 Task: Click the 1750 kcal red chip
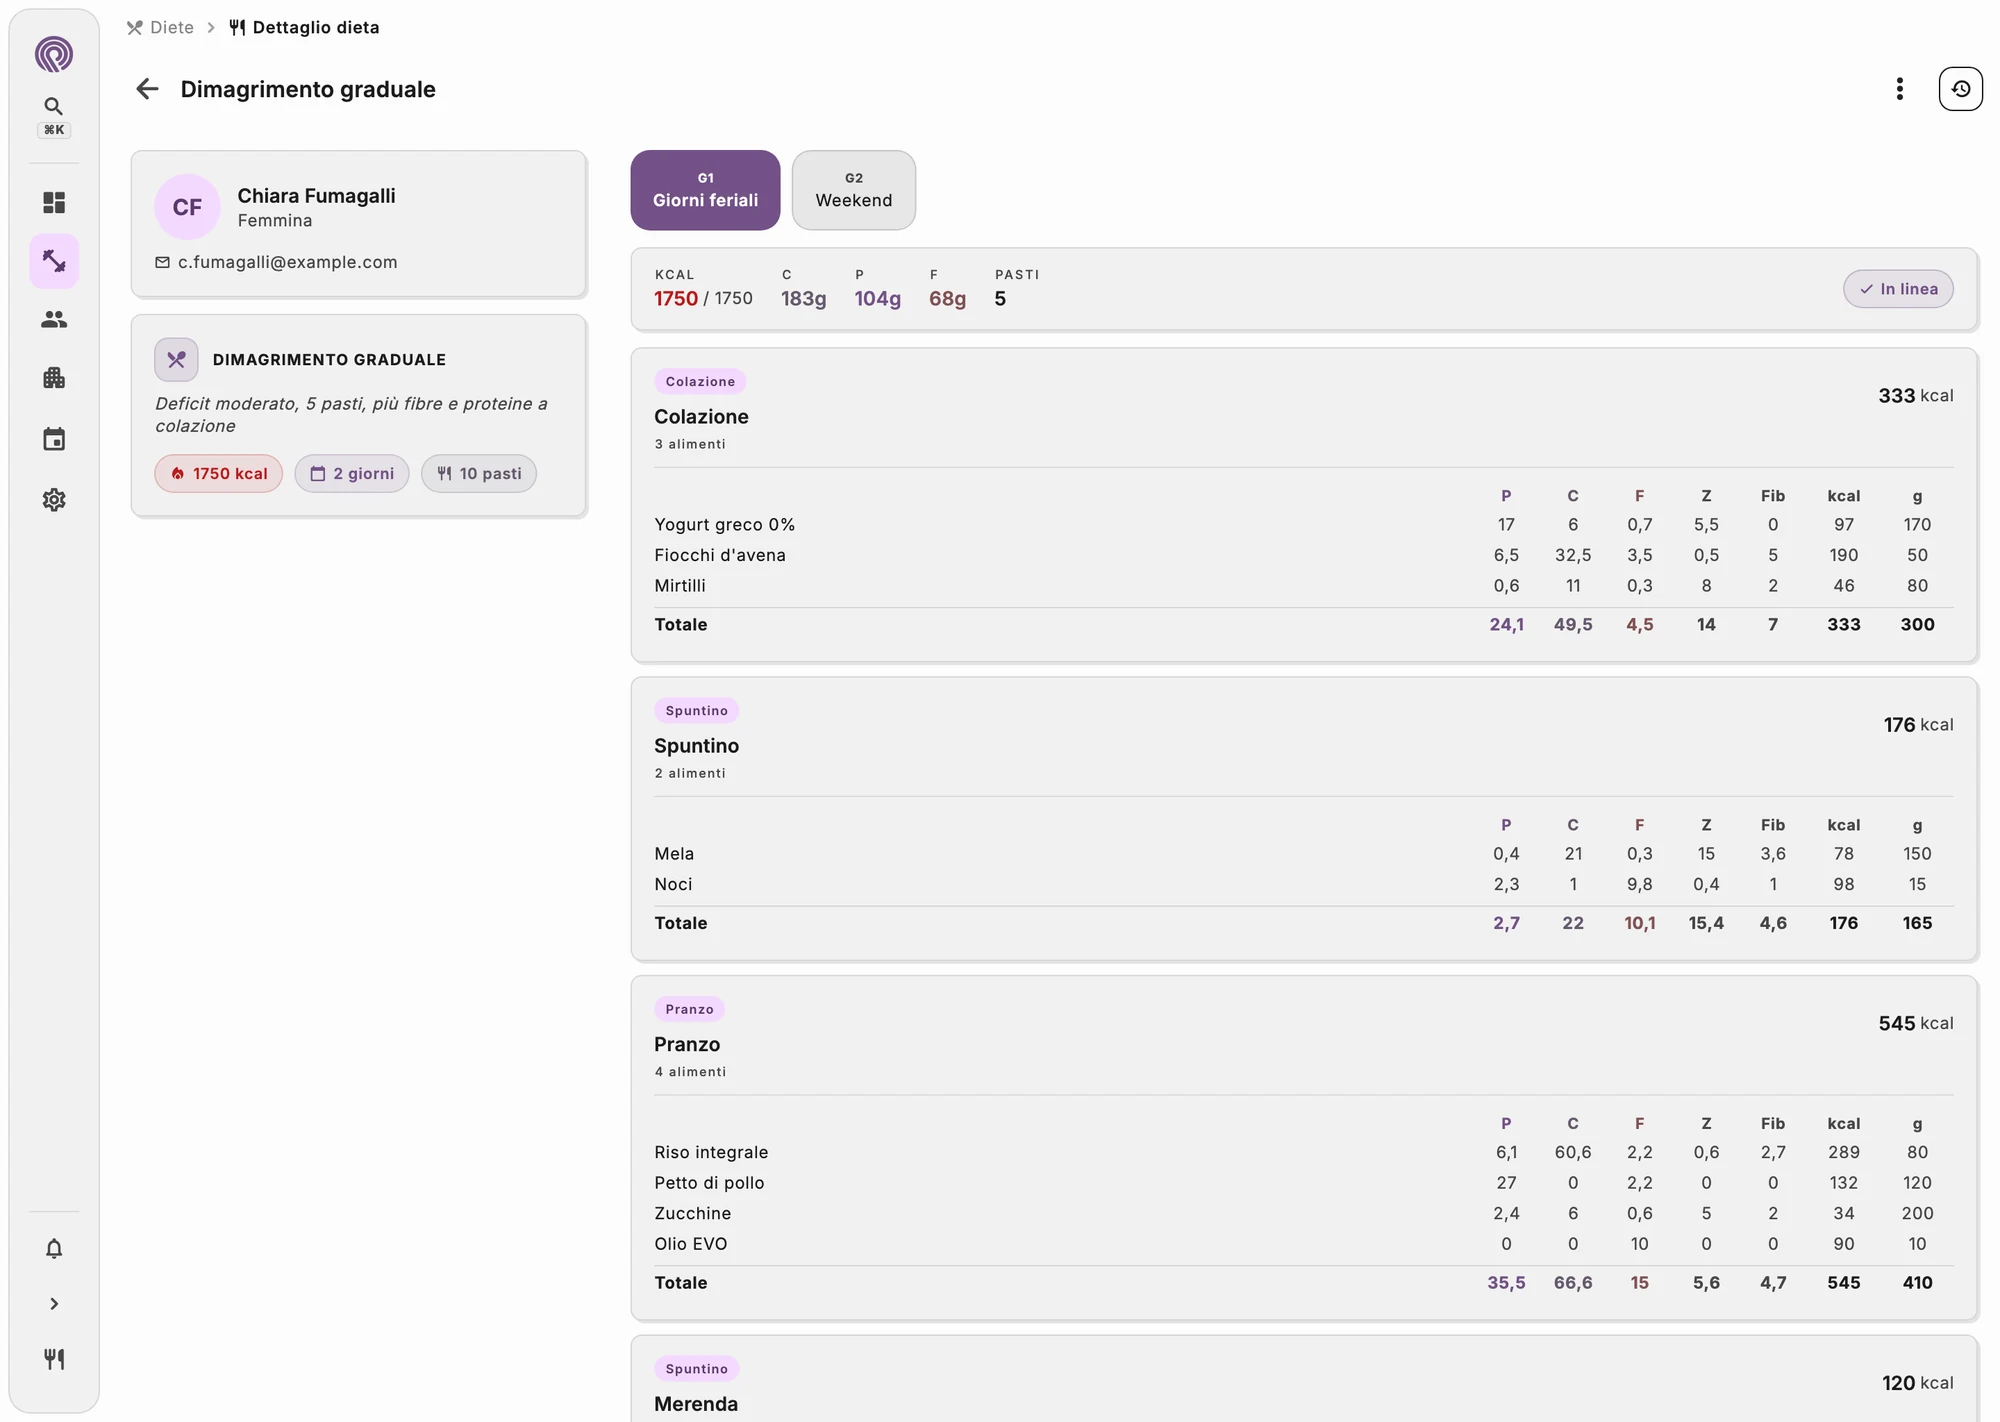(x=219, y=474)
